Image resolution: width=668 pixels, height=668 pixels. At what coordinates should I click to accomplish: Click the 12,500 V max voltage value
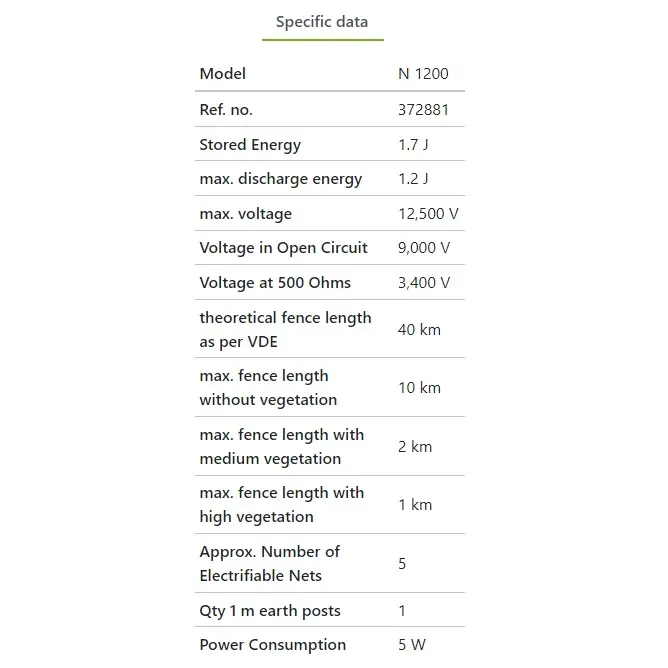pos(428,214)
